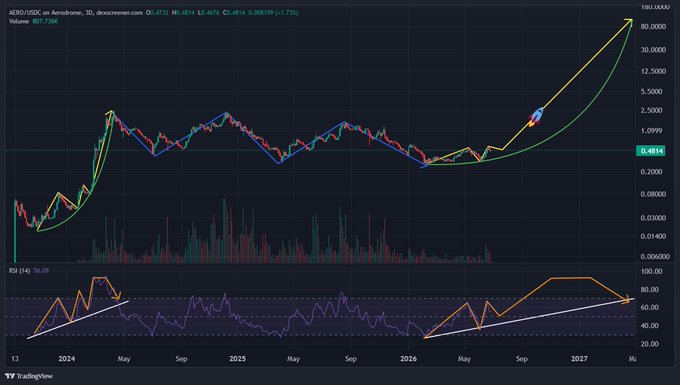Click the 80.0000 price axis label

(x=653, y=26)
